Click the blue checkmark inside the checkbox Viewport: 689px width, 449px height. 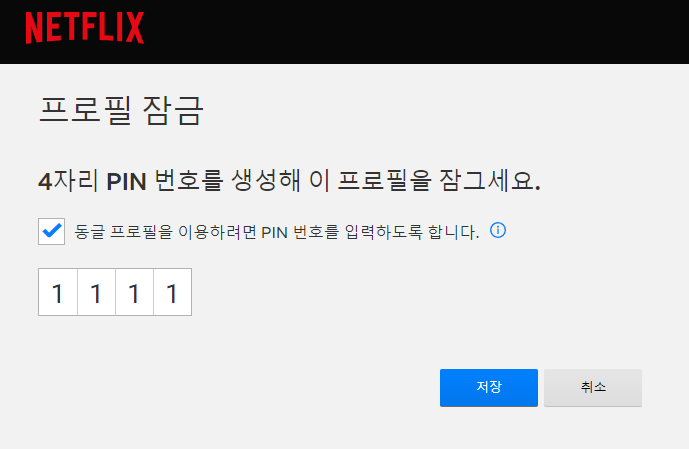coord(52,230)
